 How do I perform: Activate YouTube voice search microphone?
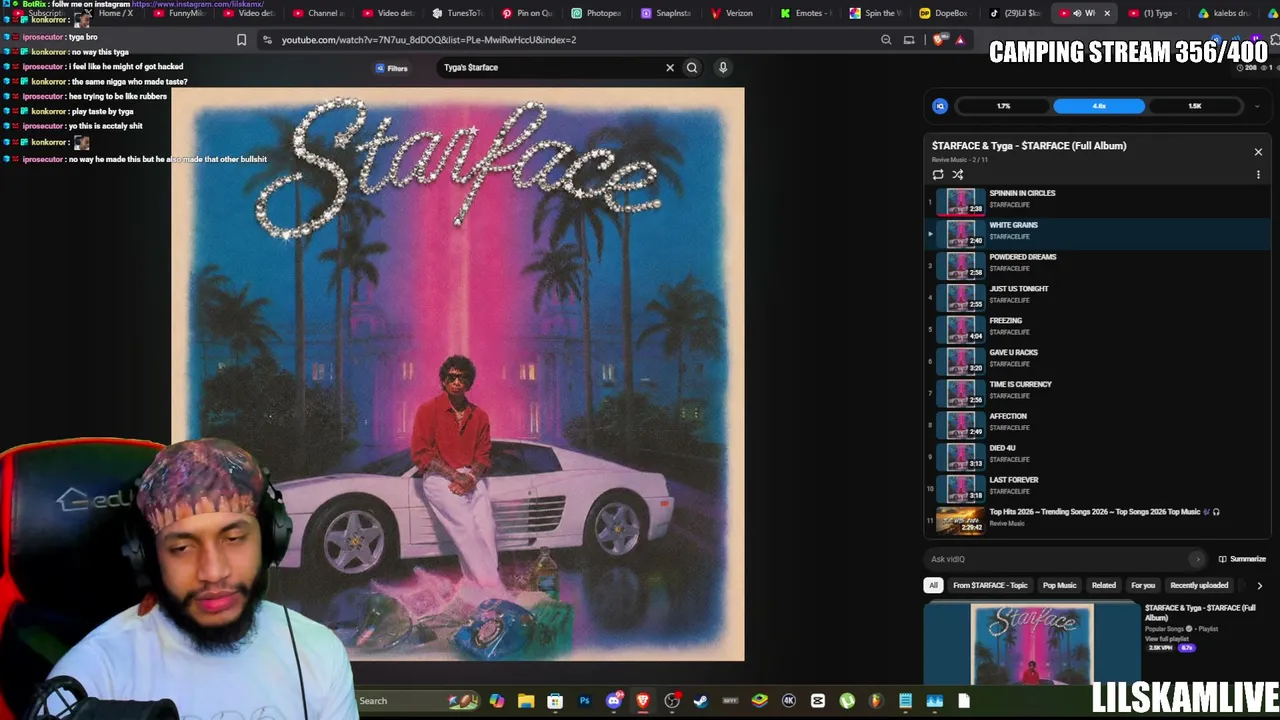coord(723,68)
